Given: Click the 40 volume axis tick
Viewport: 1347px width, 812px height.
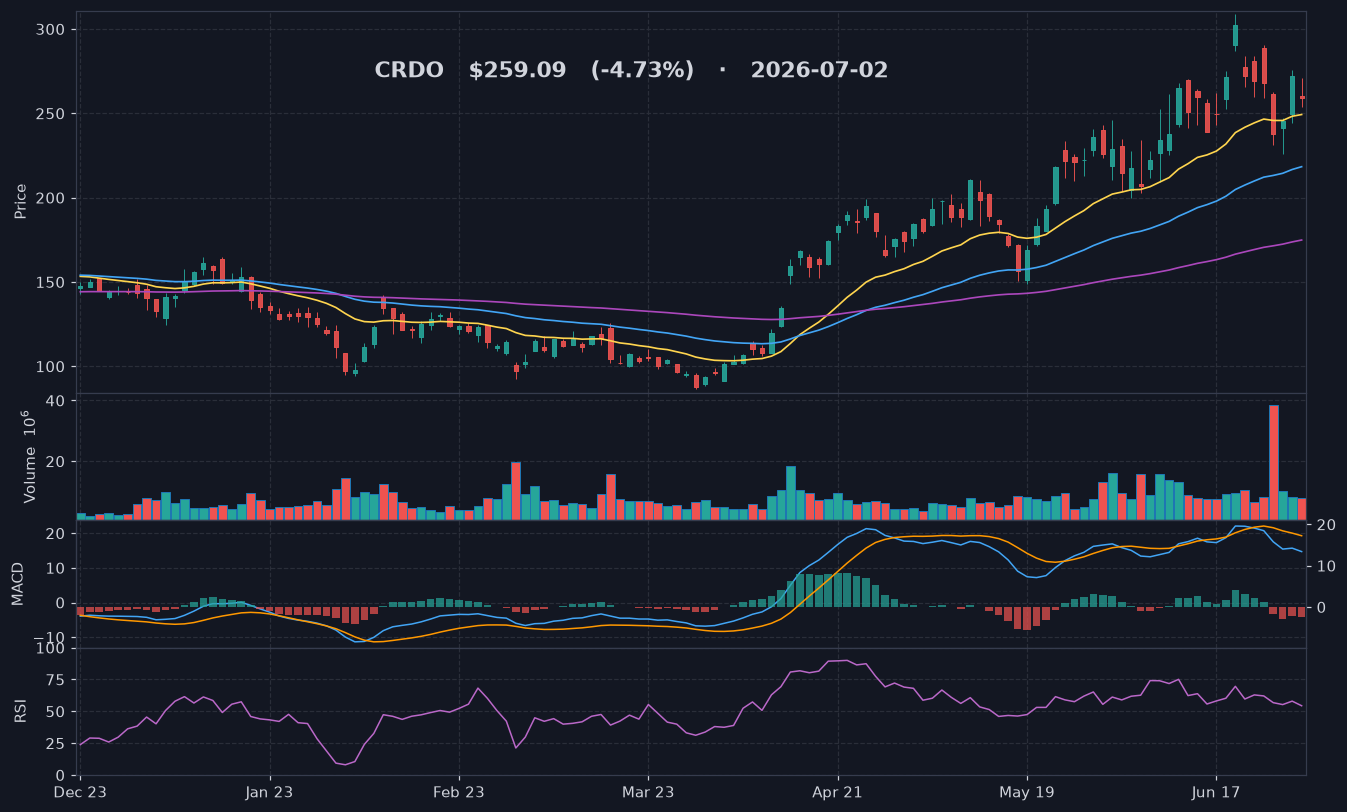Looking at the screenshot, I should click(56, 401).
